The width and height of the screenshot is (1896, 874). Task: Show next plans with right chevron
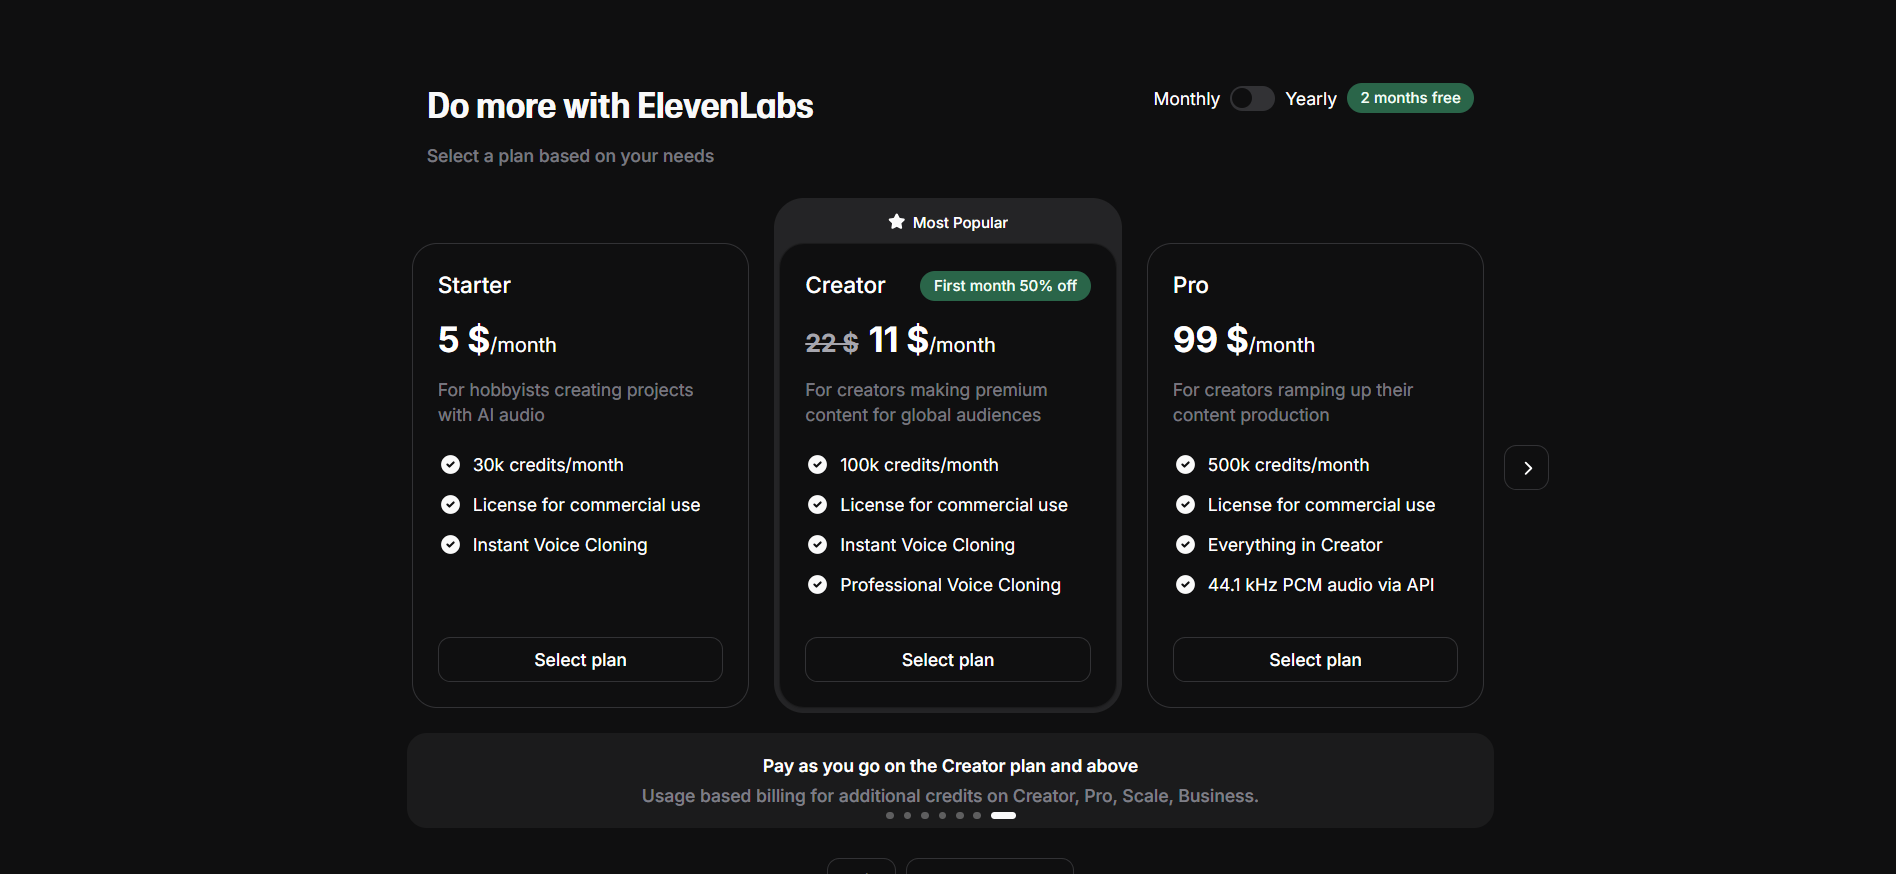[x=1526, y=467]
